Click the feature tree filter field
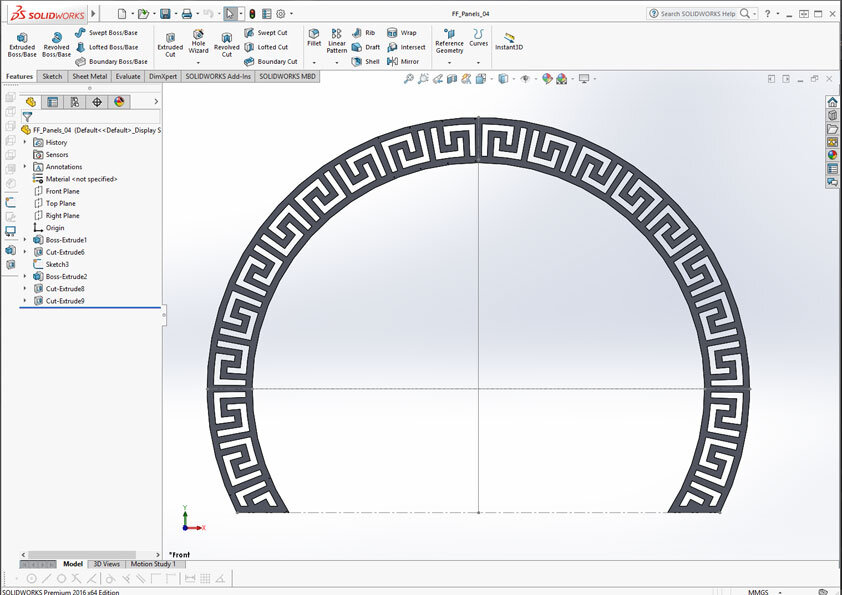Image resolution: width=842 pixels, height=595 pixels. click(x=90, y=117)
